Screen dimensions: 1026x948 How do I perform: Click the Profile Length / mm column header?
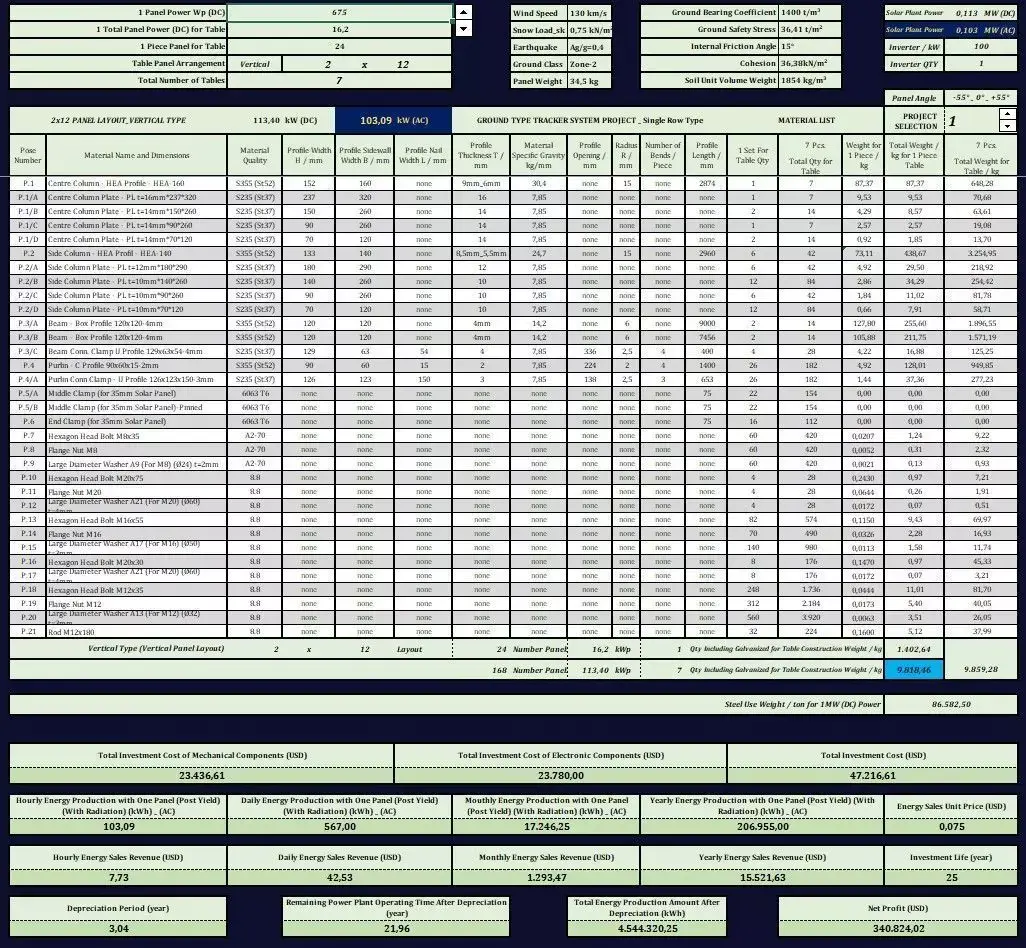coord(707,155)
